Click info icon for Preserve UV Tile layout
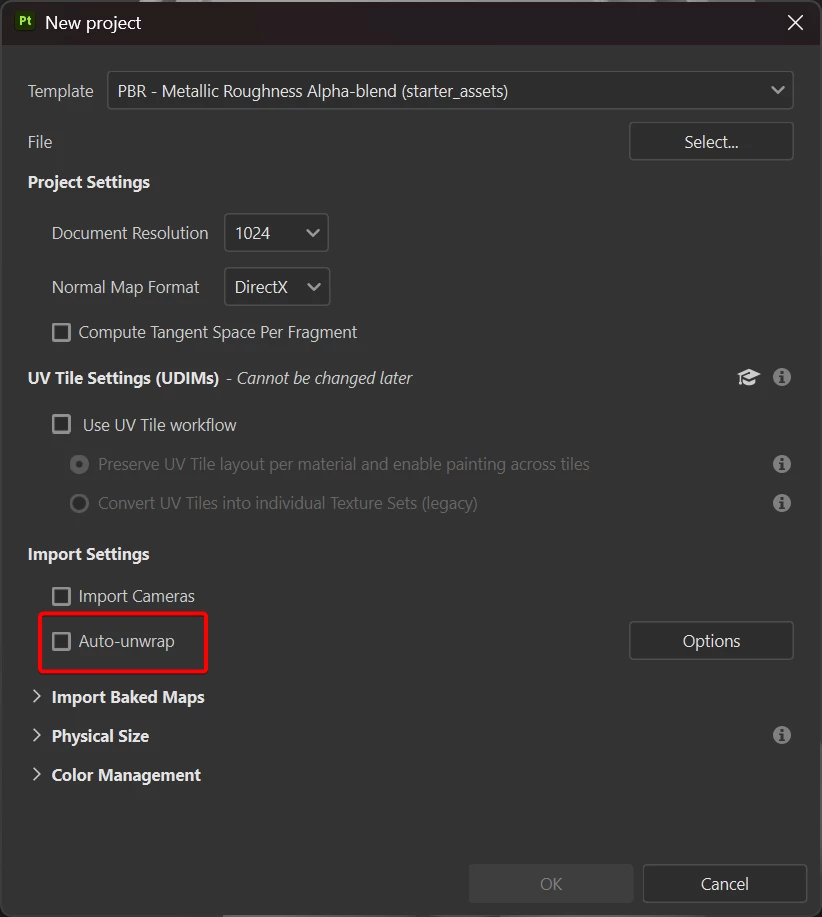The width and height of the screenshot is (822, 917). (x=782, y=464)
